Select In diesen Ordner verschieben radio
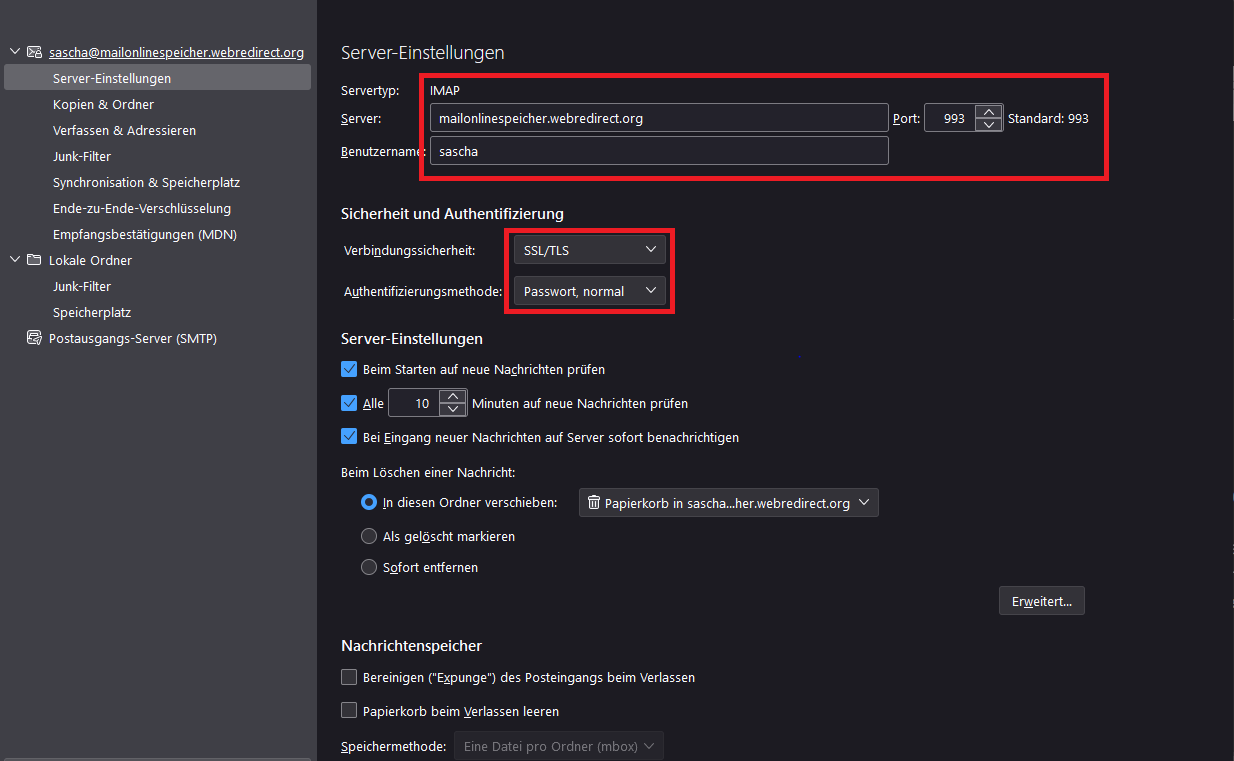The image size is (1234, 761). 369,503
